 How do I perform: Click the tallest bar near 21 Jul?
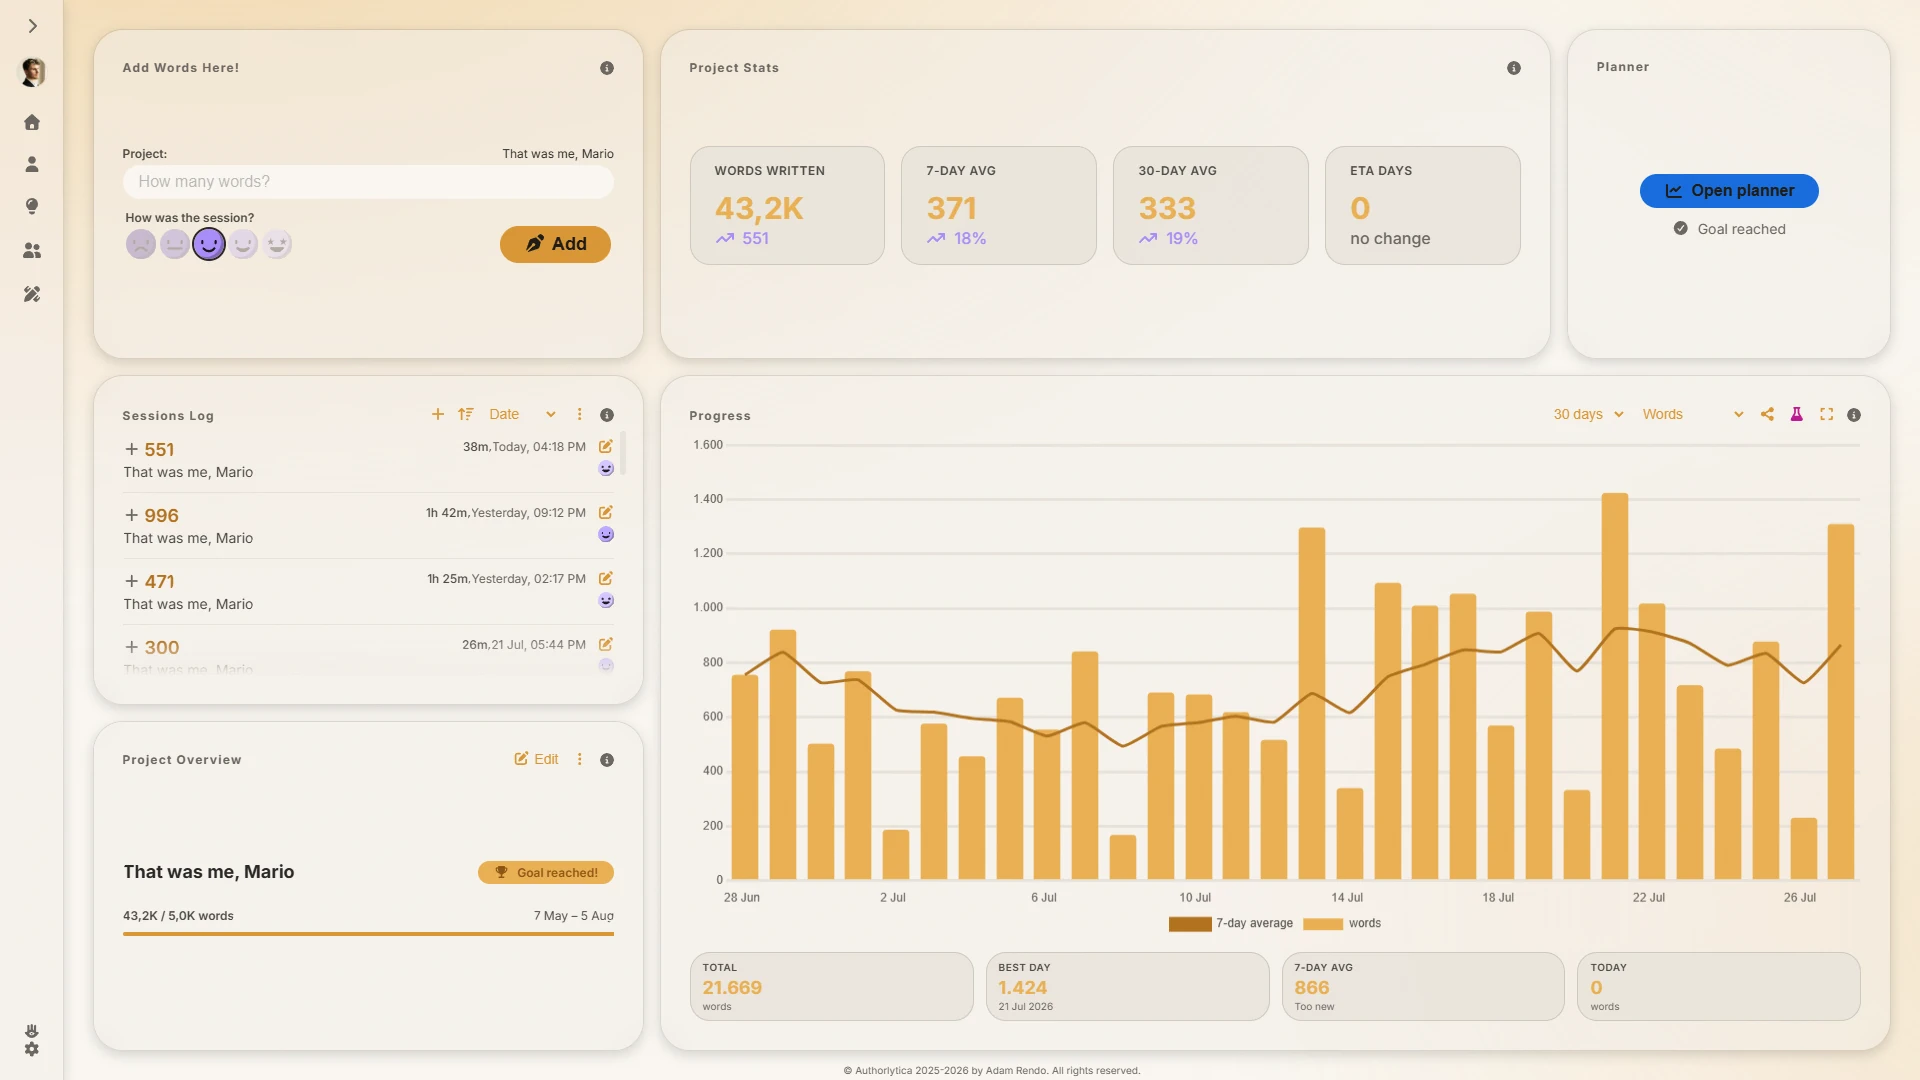[x=1615, y=686]
